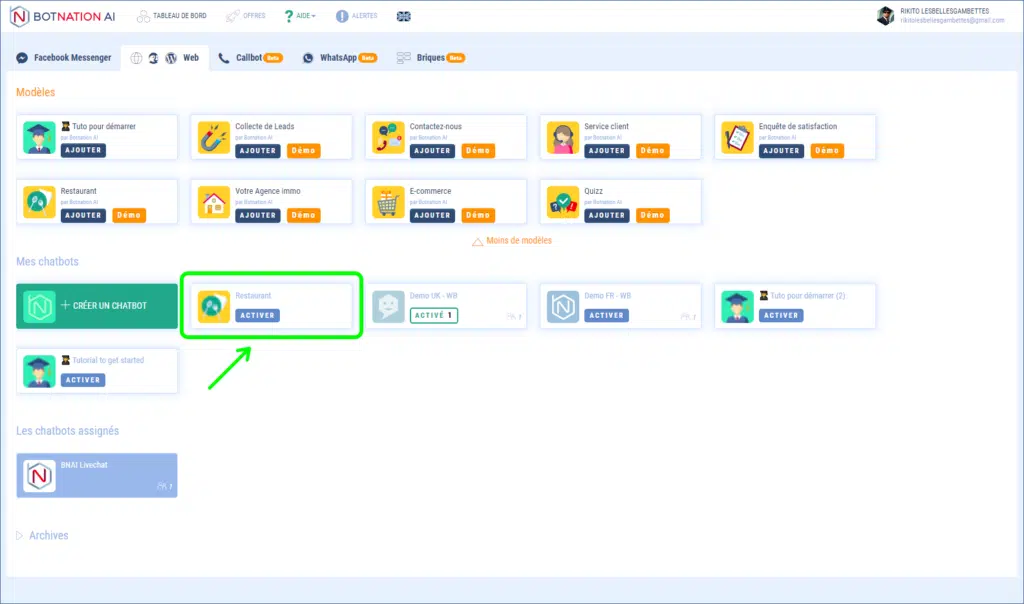Toggle the Demo UK - WB active status
The width and height of the screenshot is (1024, 604).
pyautogui.click(x=433, y=315)
